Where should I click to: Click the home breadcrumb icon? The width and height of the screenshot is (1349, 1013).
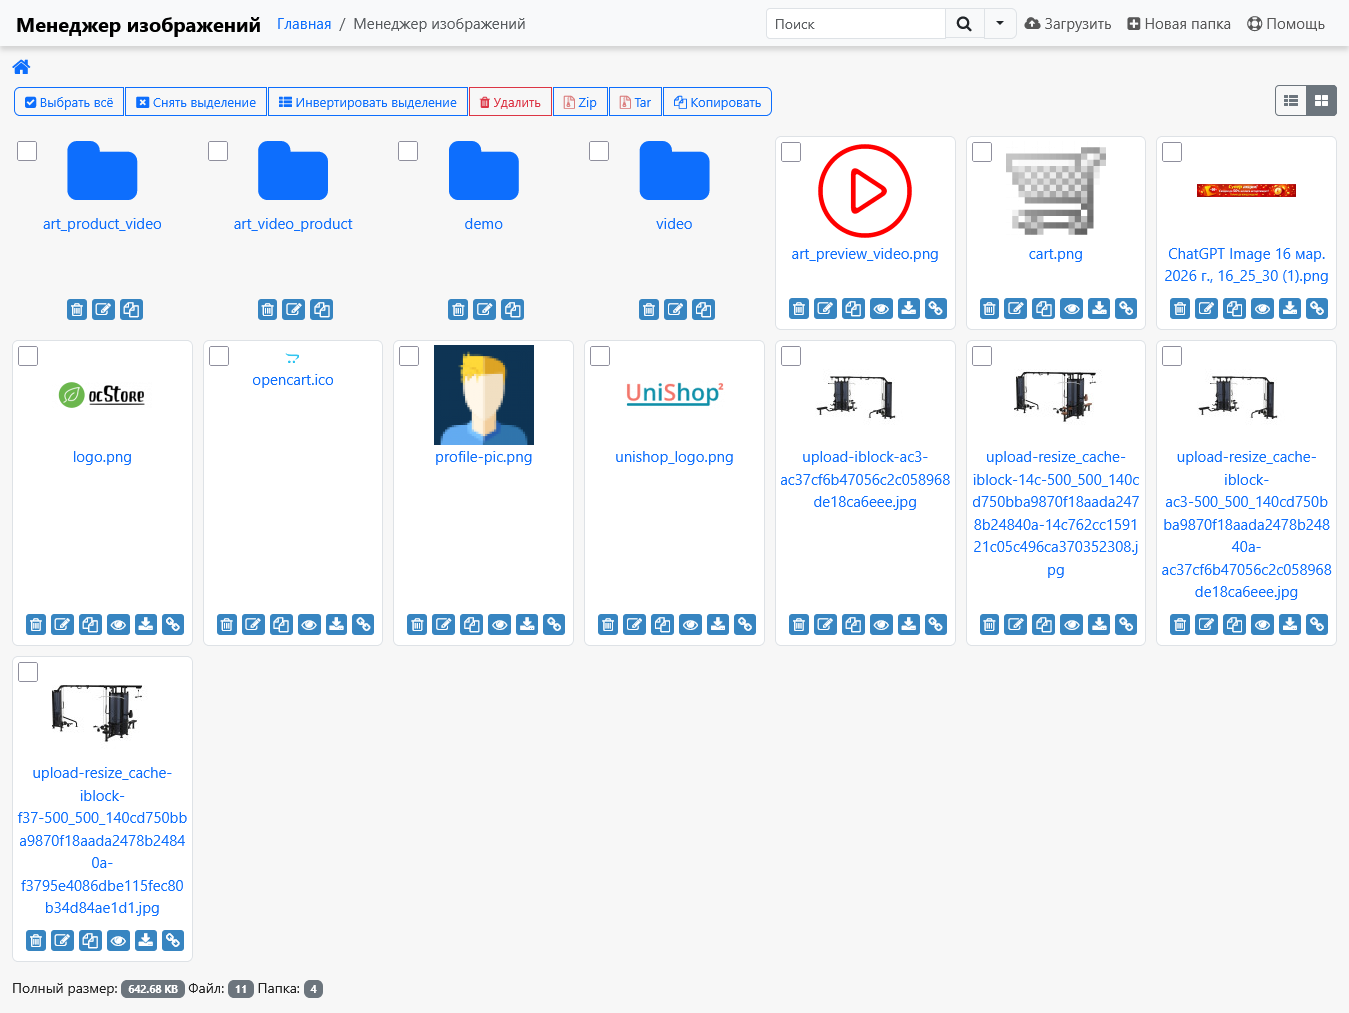pyautogui.click(x=21, y=67)
